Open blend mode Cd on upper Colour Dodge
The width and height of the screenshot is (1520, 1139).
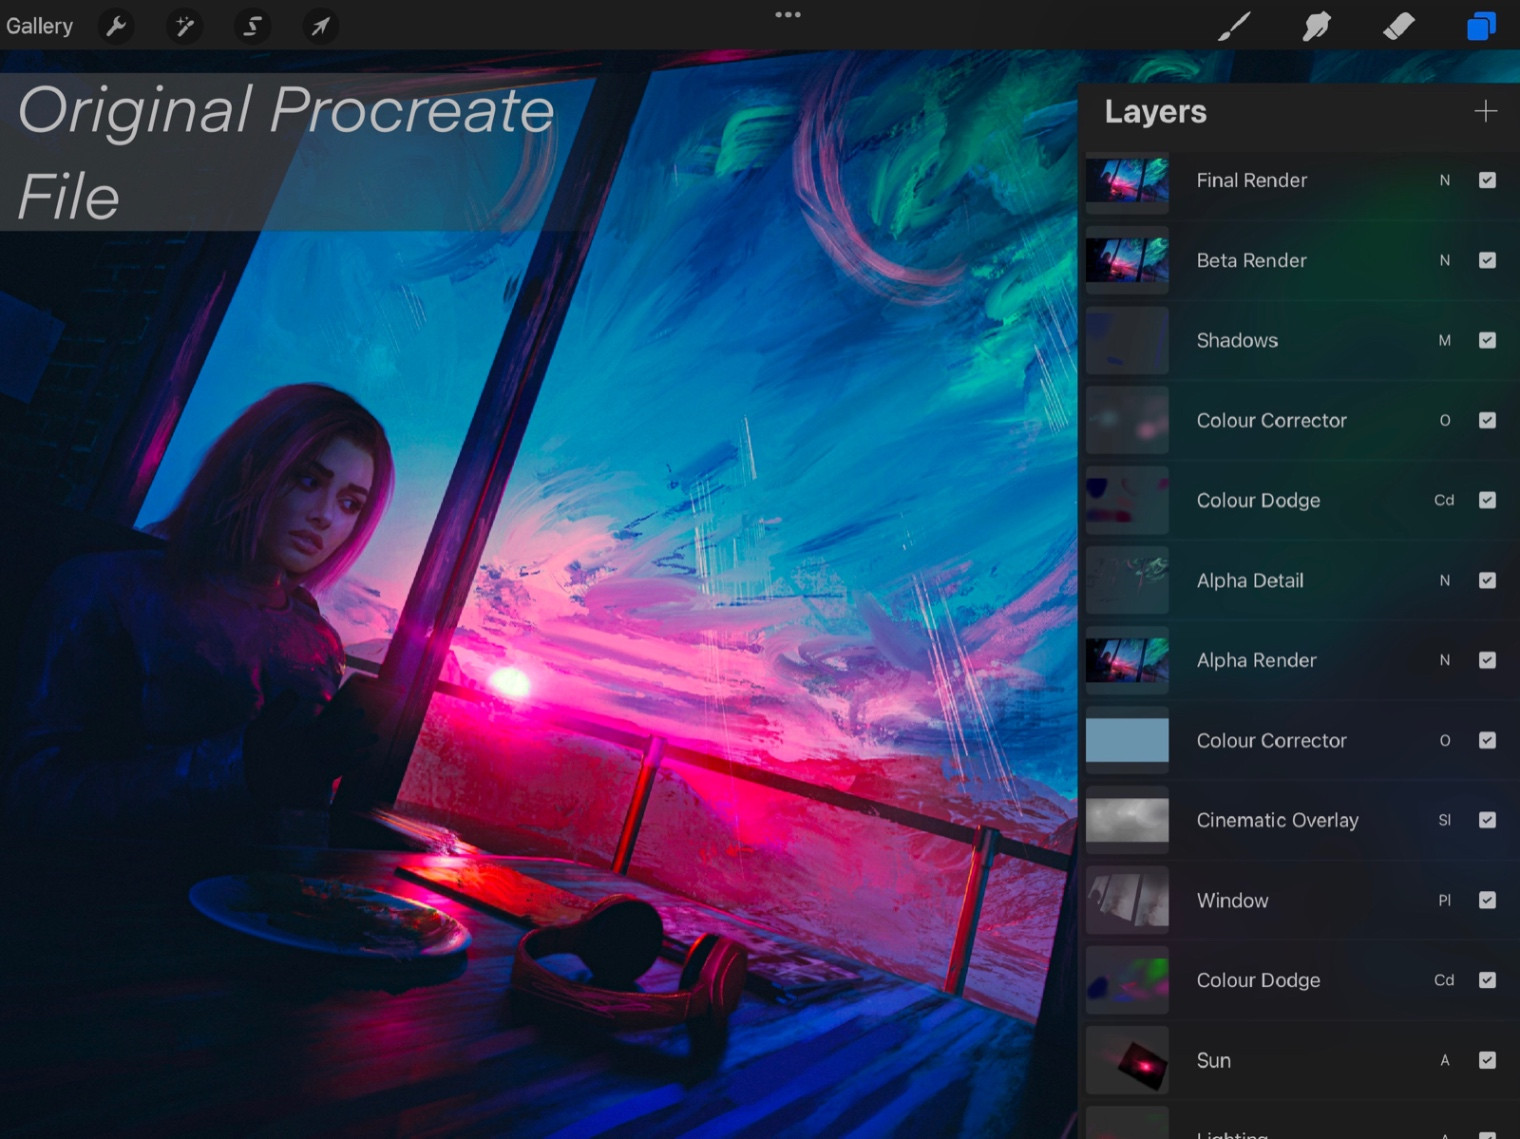coord(1445,500)
